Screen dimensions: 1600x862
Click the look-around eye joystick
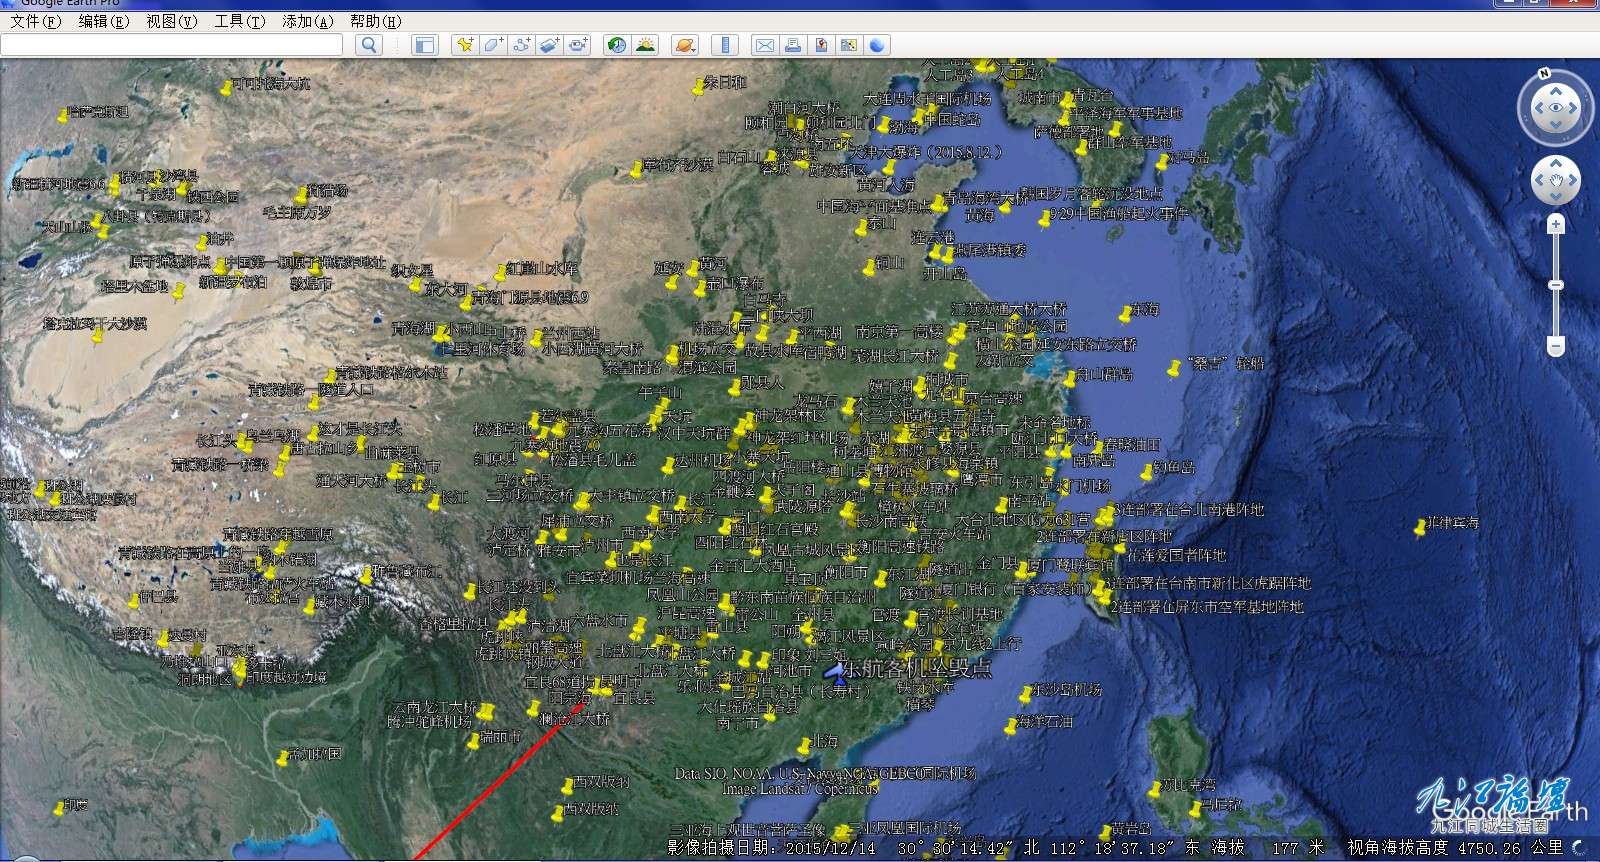pyautogui.click(x=1555, y=108)
